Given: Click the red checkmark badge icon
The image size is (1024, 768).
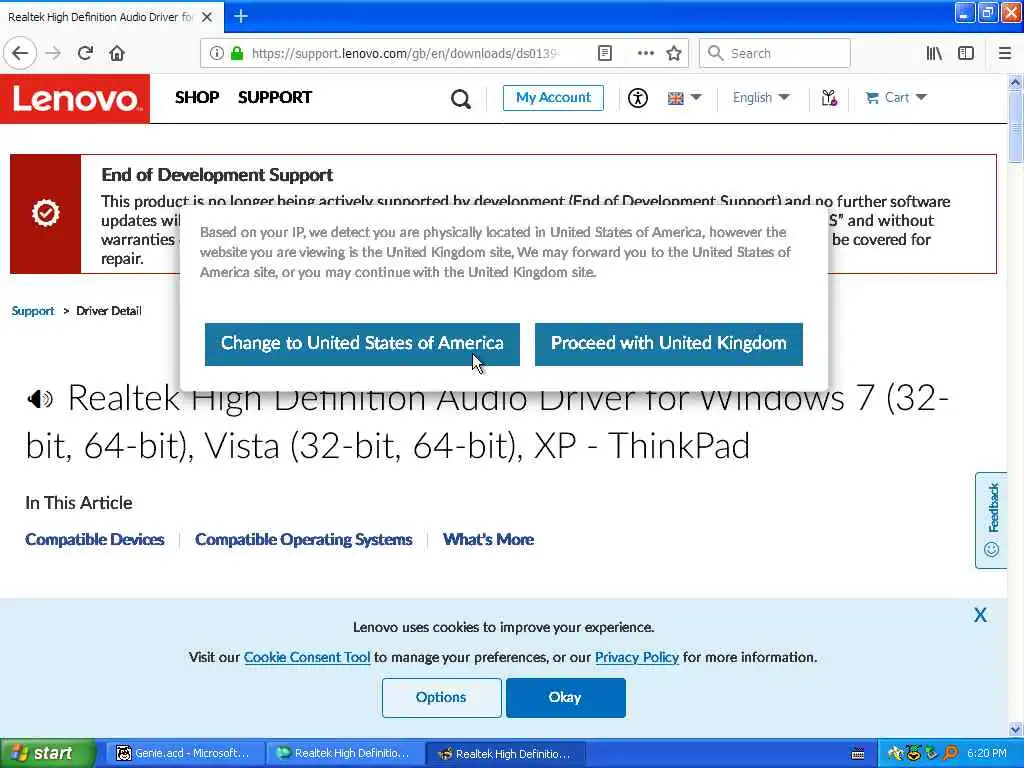Looking at the screenshot, I should click(x=46, y=214).
